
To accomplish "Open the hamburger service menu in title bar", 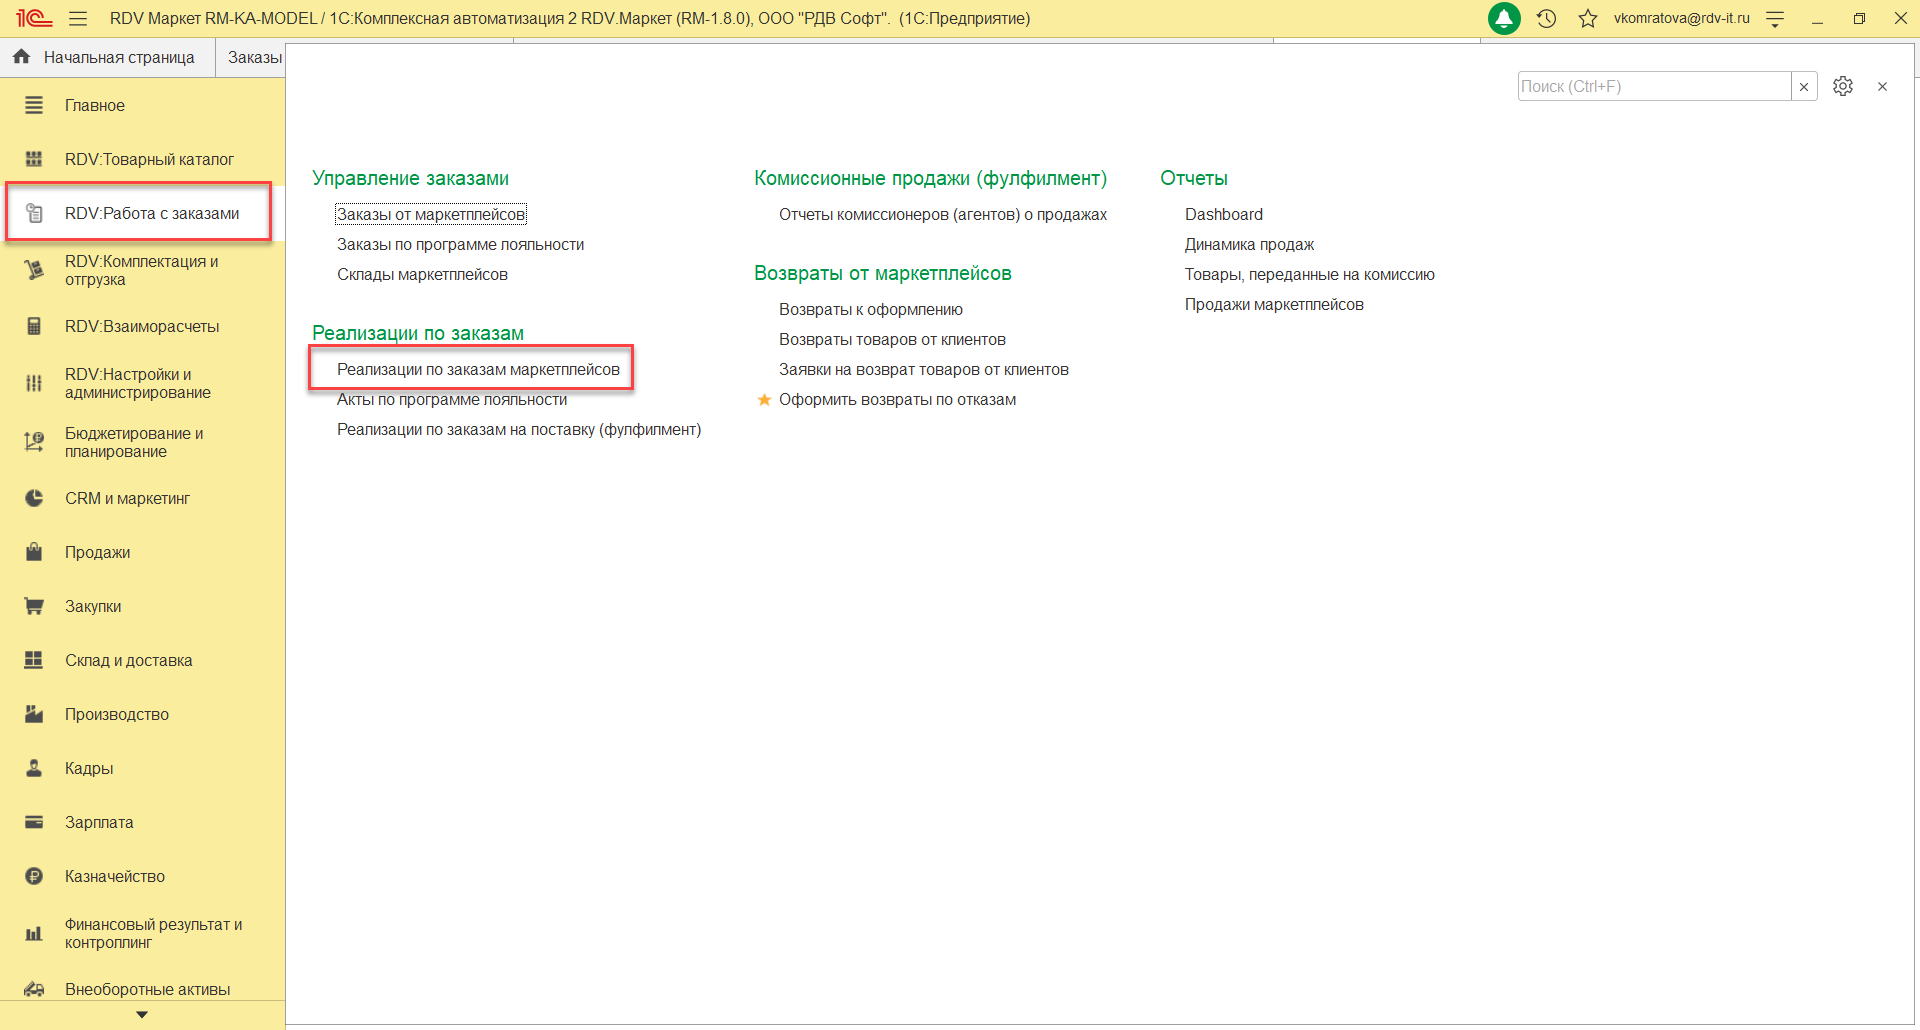I will (x=78, y=18).
